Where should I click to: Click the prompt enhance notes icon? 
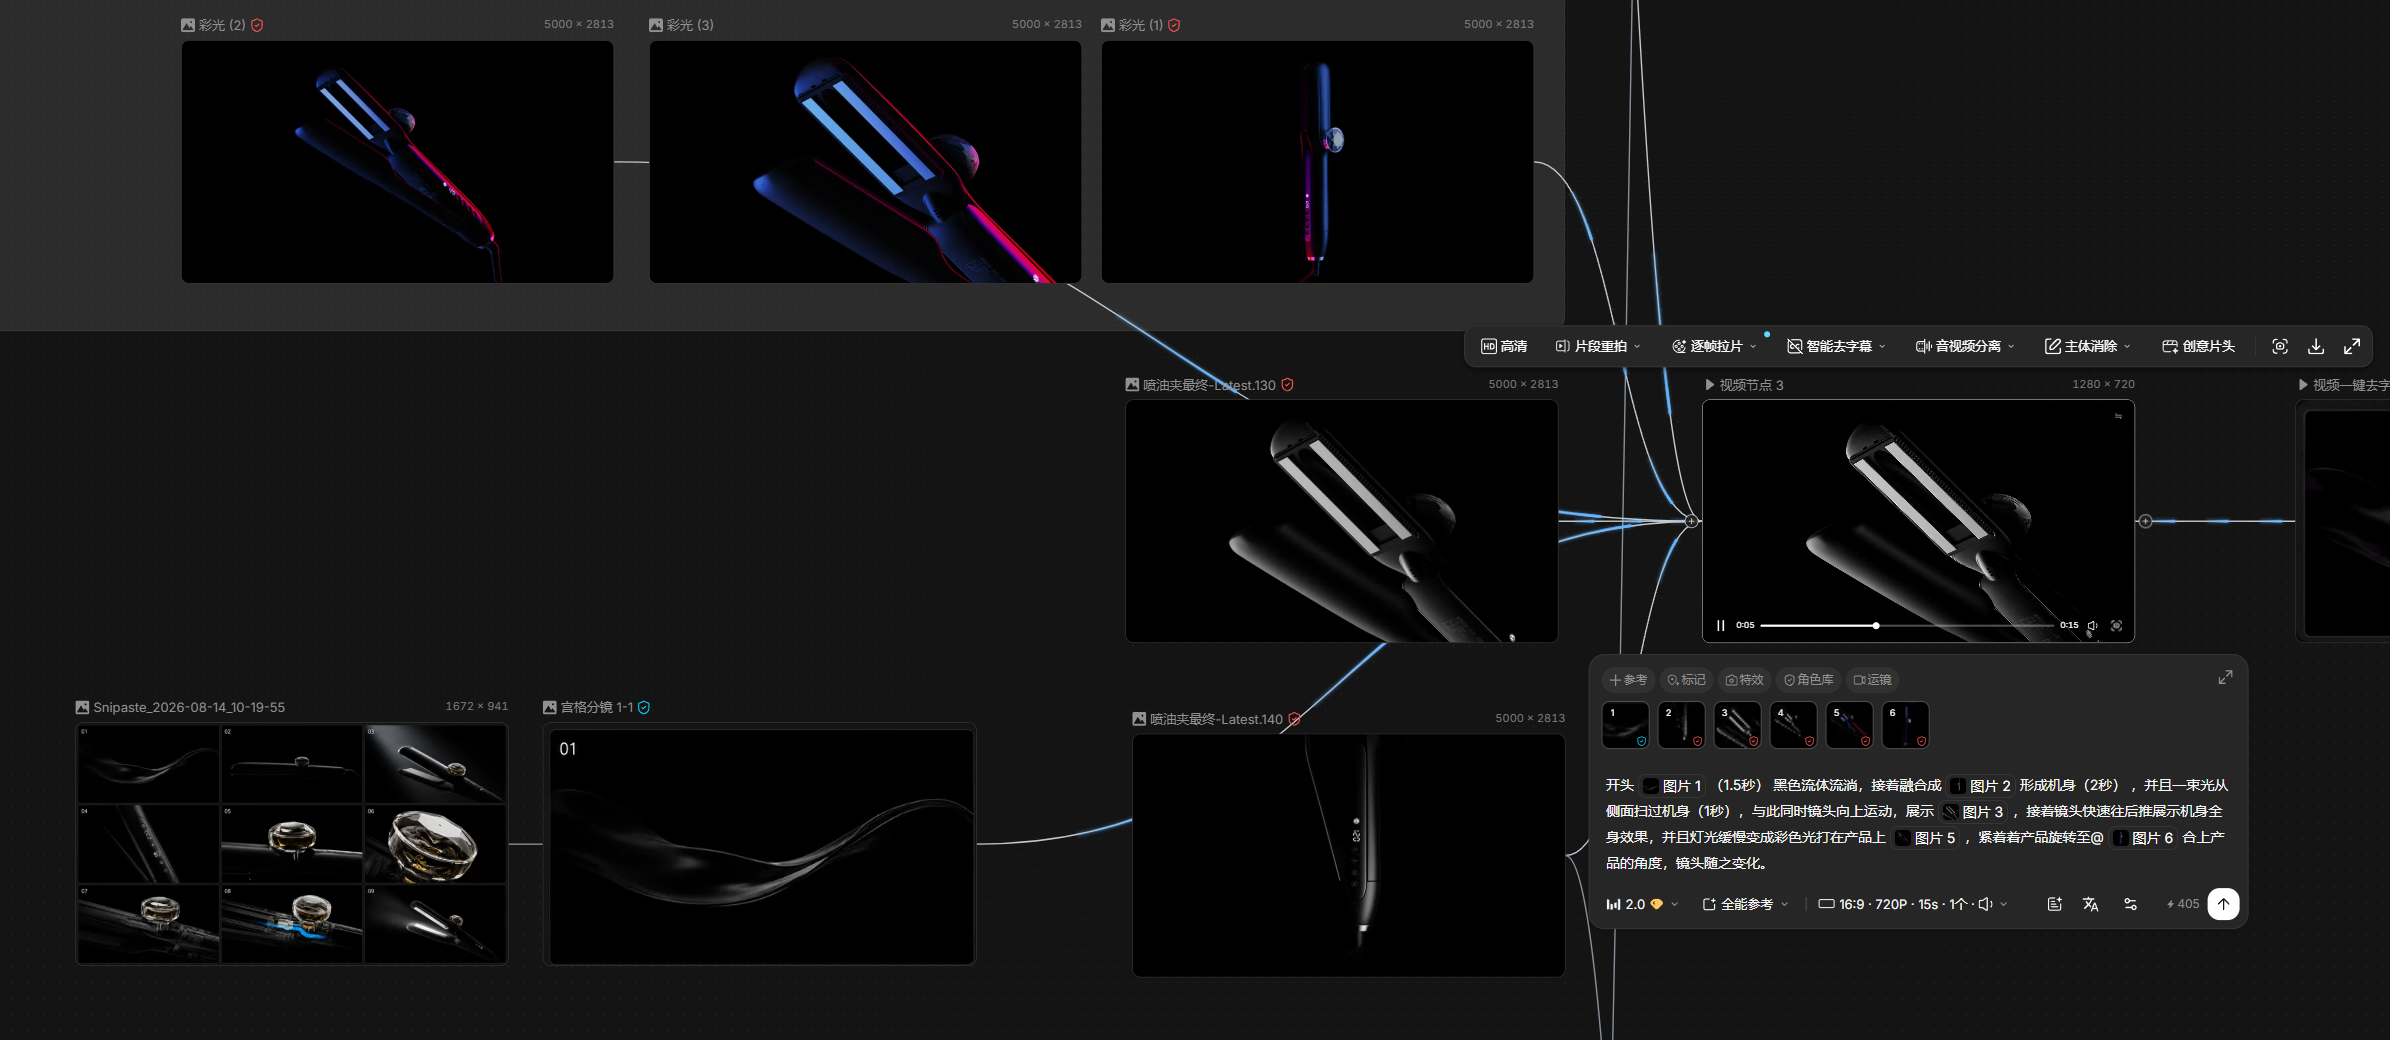click(2054, 904)
